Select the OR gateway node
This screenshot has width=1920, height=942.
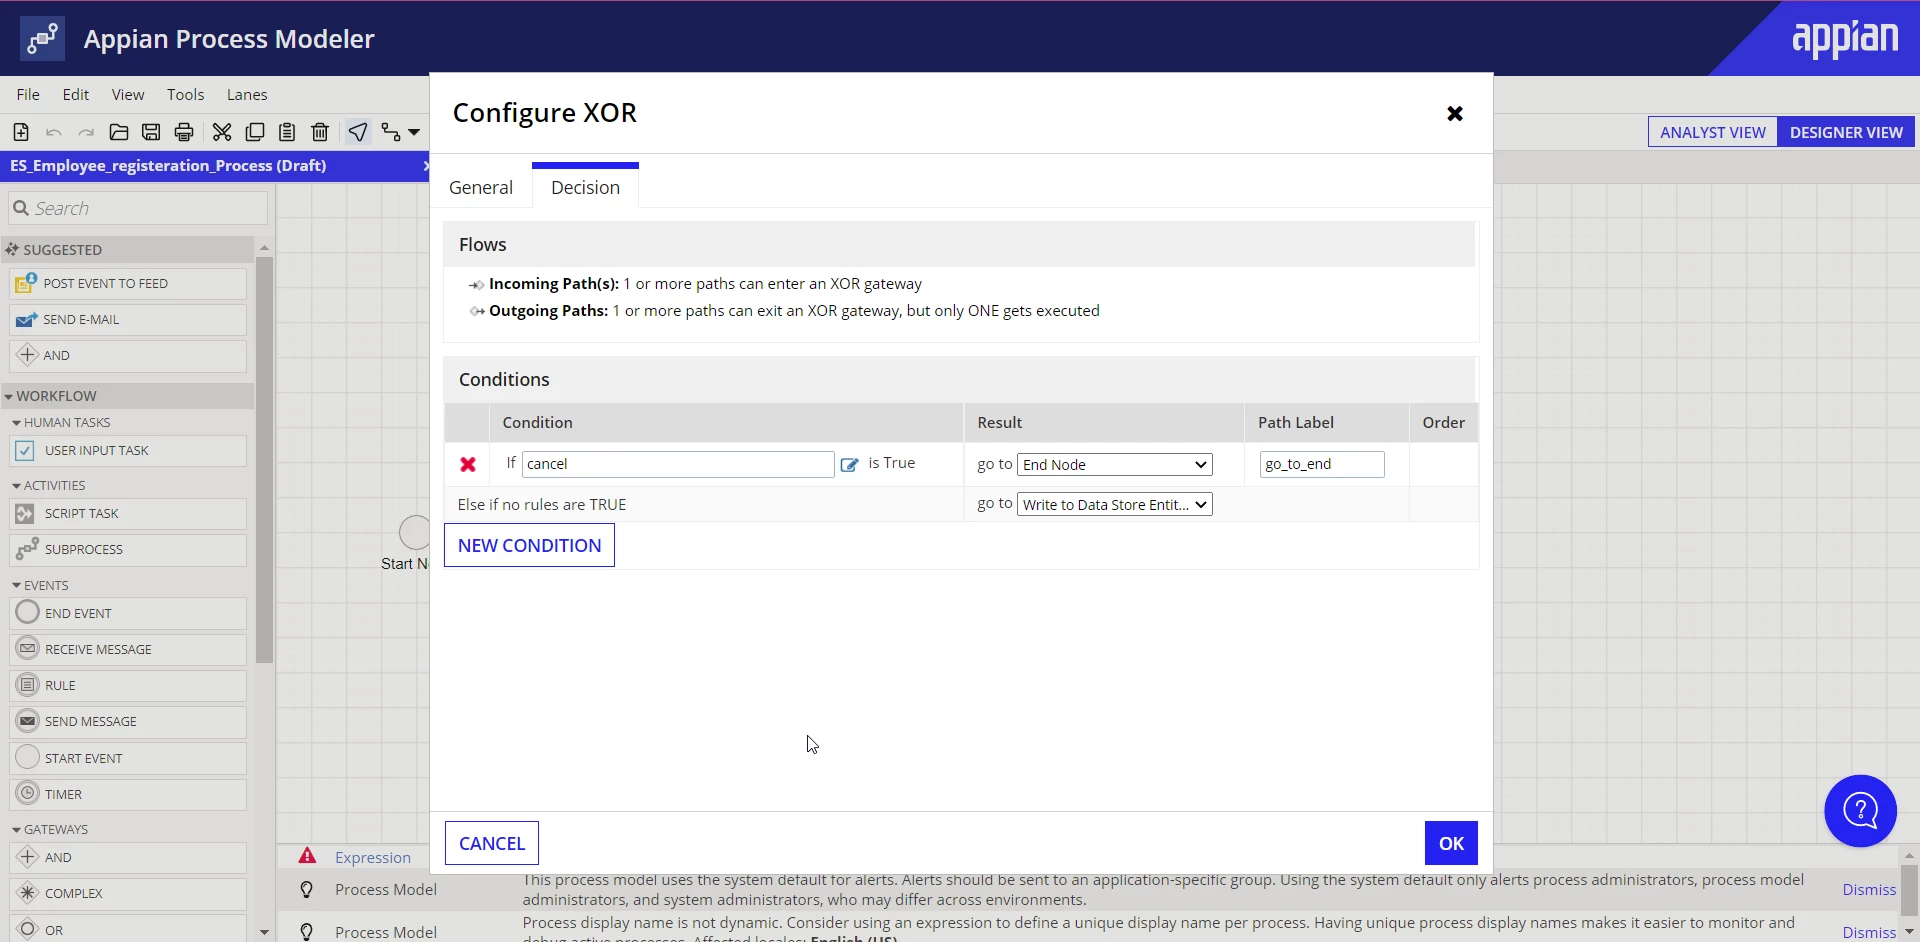tap(128, 930)
